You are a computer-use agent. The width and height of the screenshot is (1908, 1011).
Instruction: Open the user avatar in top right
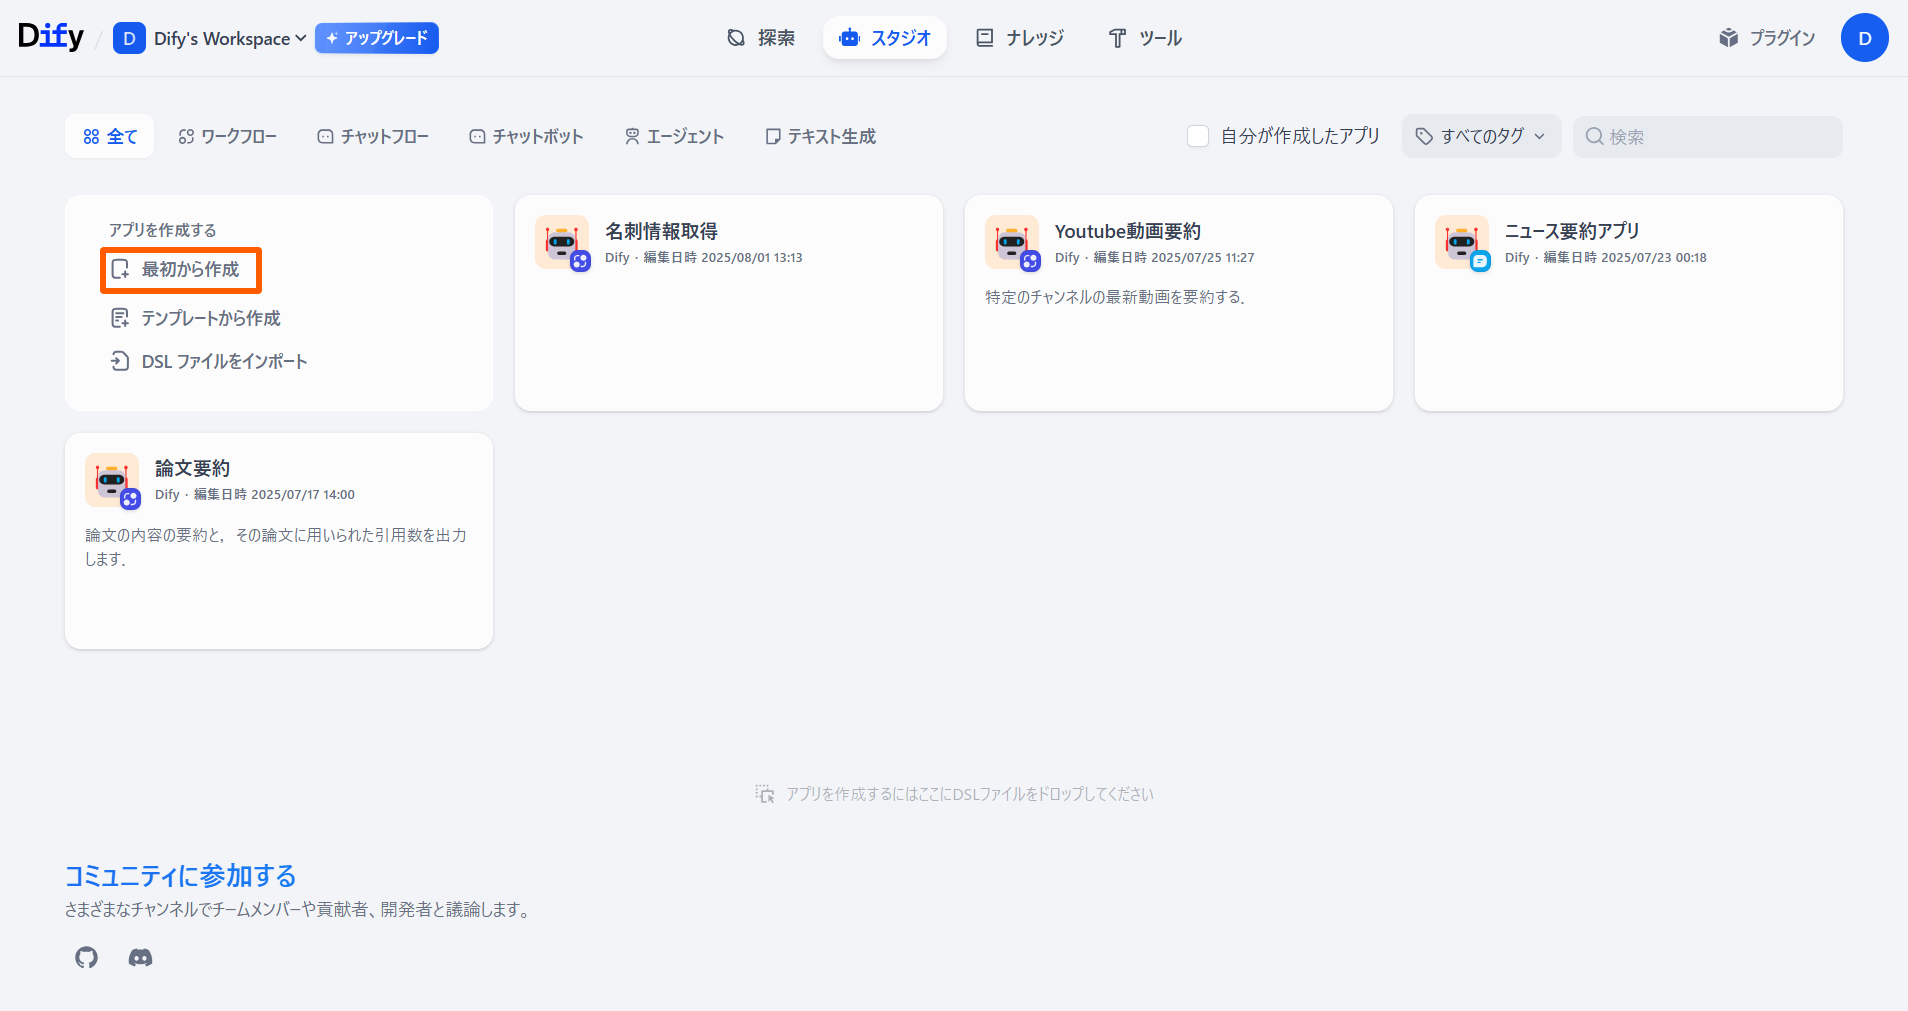pos(1864,38)
